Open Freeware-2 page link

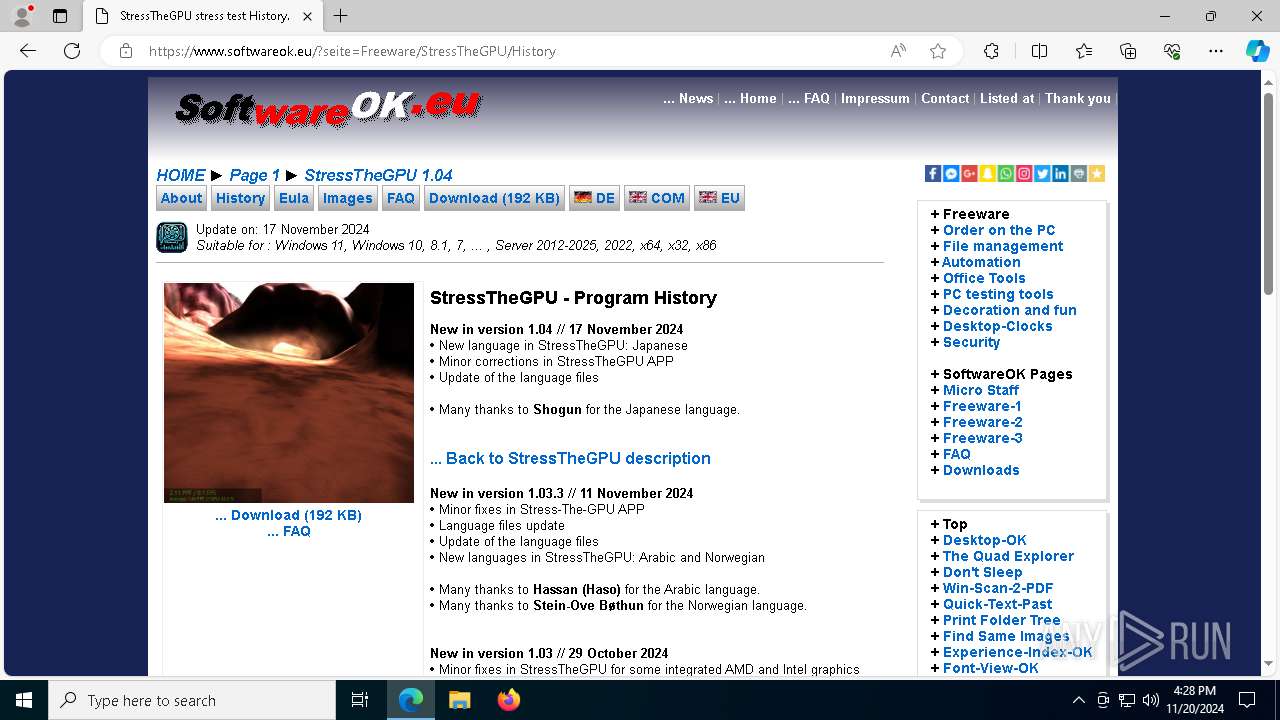[x=983, y=422]
